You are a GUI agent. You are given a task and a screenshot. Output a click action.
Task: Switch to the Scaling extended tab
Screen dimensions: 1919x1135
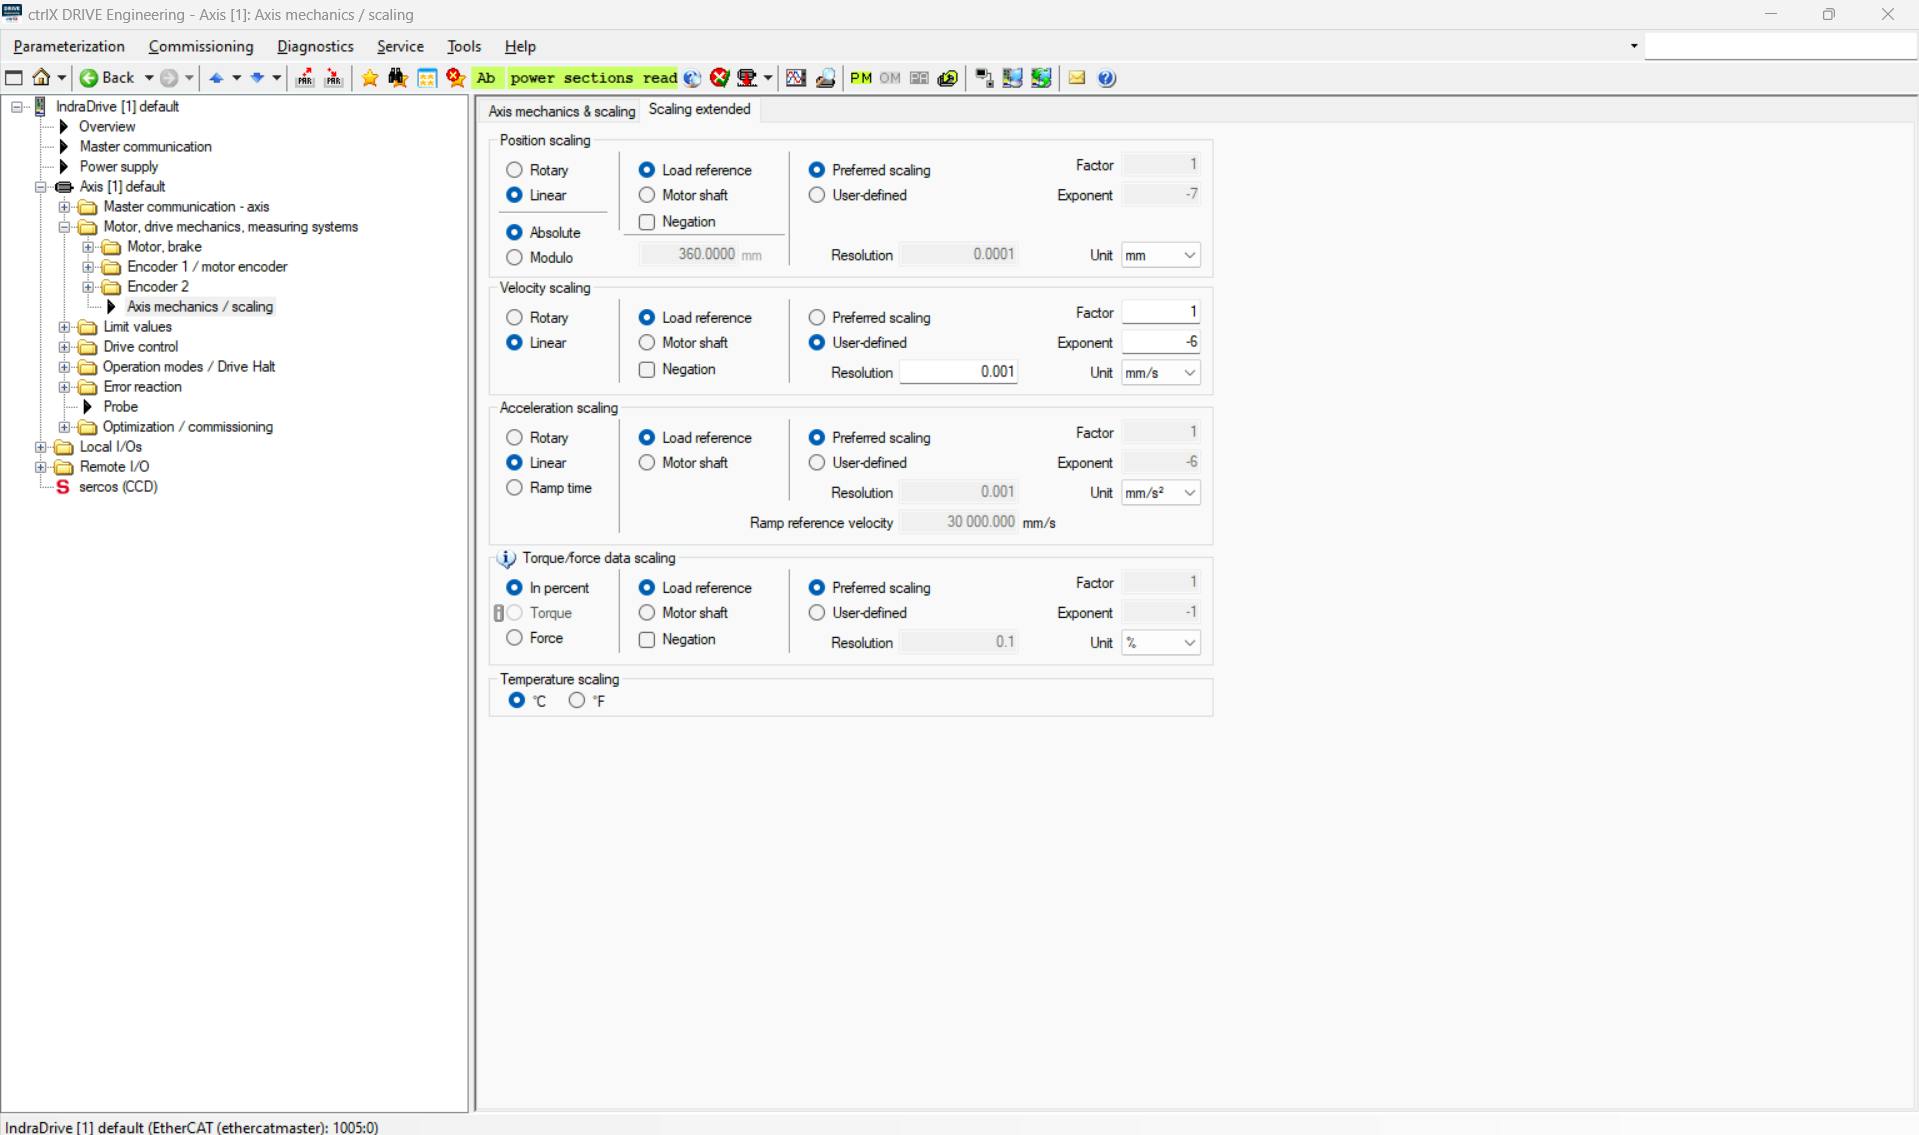click(699, 110)
